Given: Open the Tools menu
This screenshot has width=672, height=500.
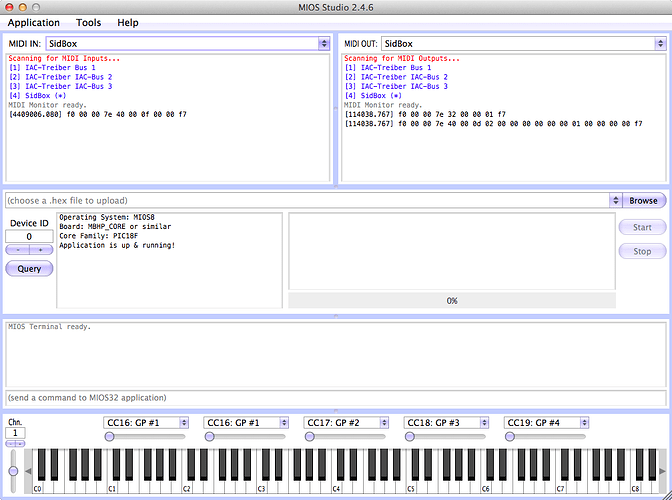Looking at the screenshot, I should tap(88, 23).
